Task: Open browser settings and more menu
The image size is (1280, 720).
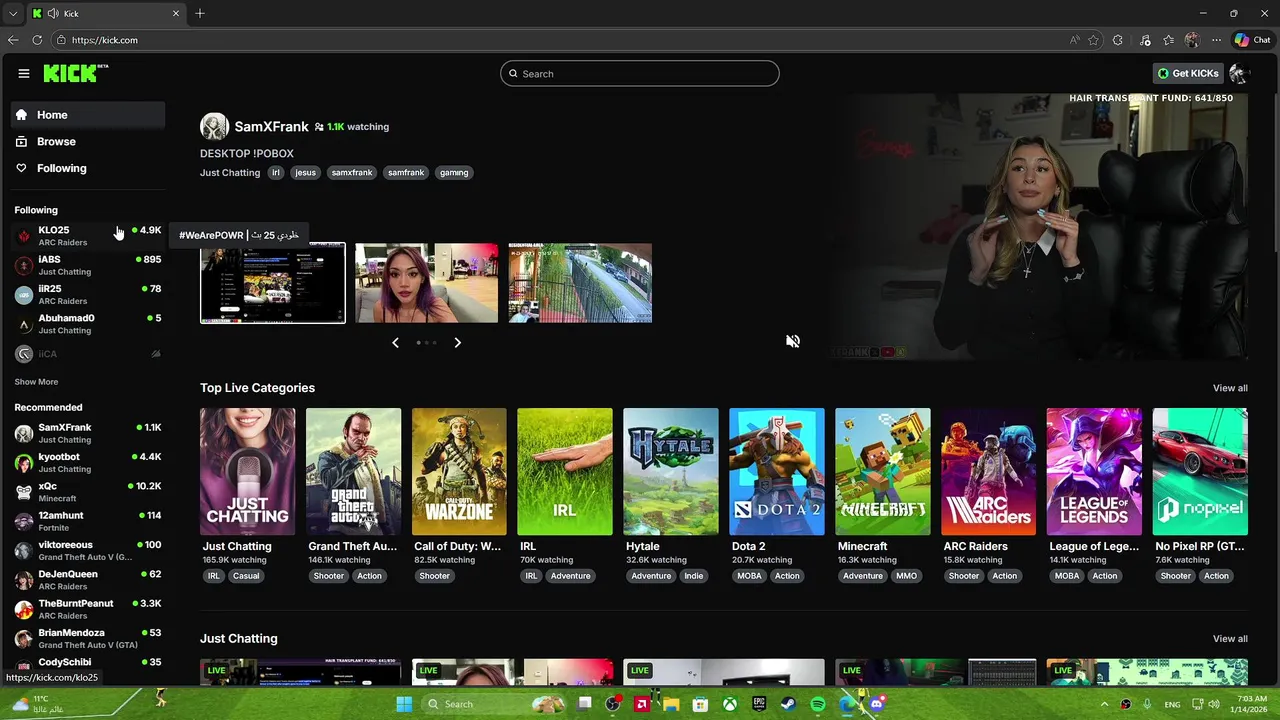Action: [x=1216, y=40]
